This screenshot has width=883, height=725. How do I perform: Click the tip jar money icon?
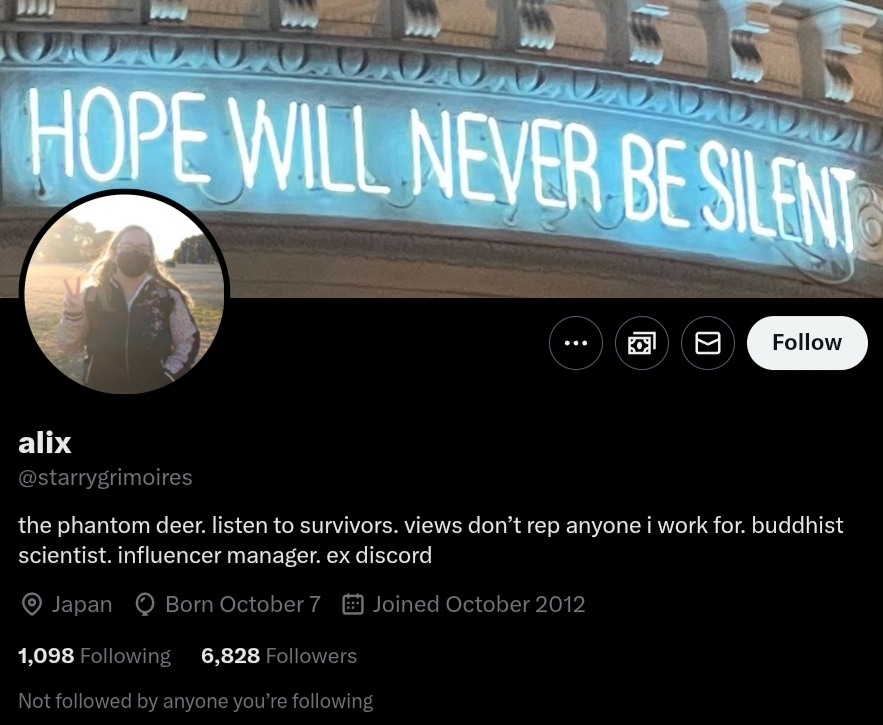(641, 343)
